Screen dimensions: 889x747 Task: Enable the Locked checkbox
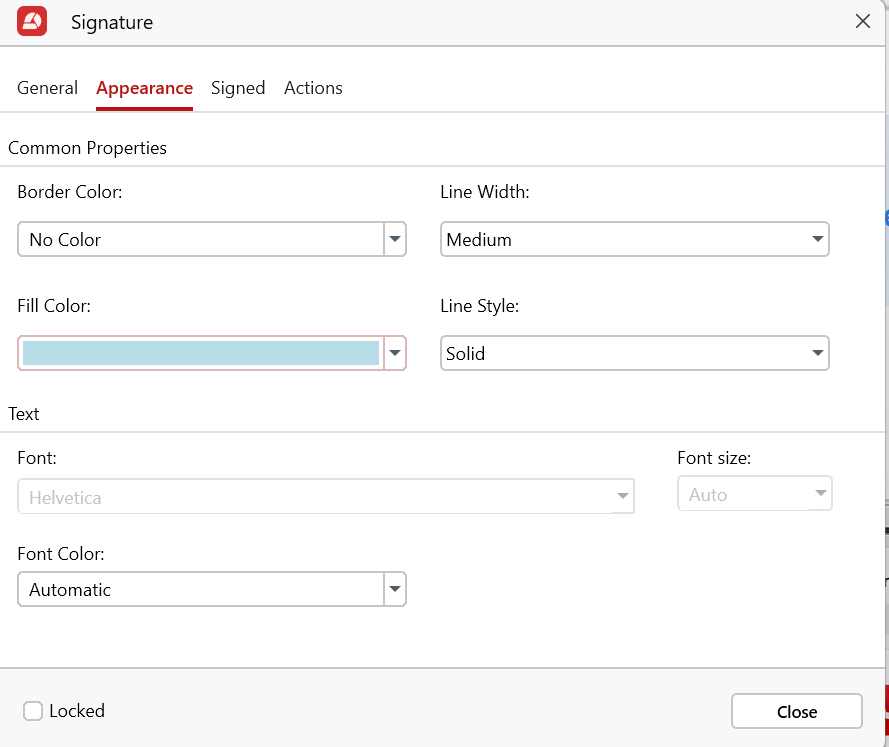click(33, 711)
